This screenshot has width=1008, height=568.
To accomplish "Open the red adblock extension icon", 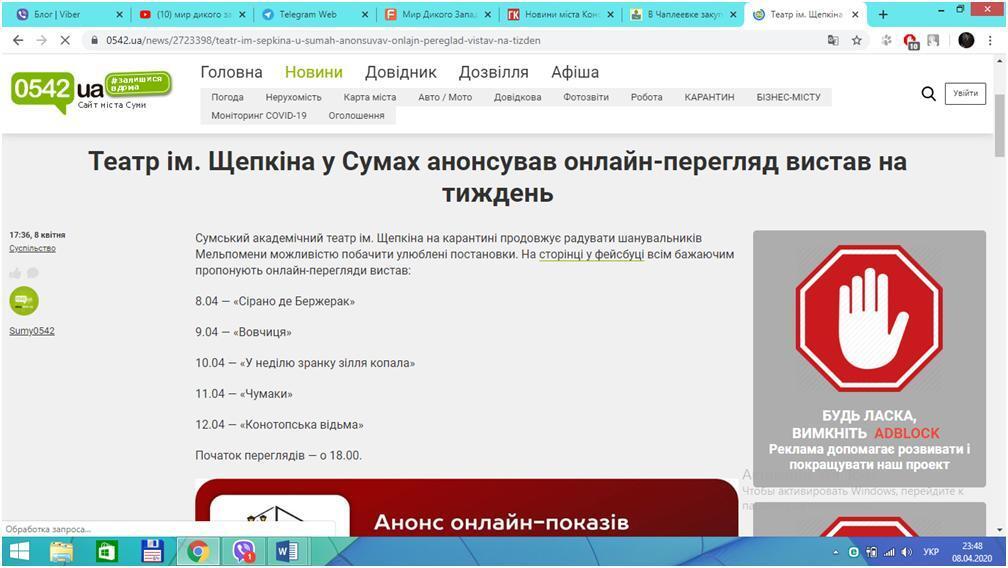I will (911, 41).
